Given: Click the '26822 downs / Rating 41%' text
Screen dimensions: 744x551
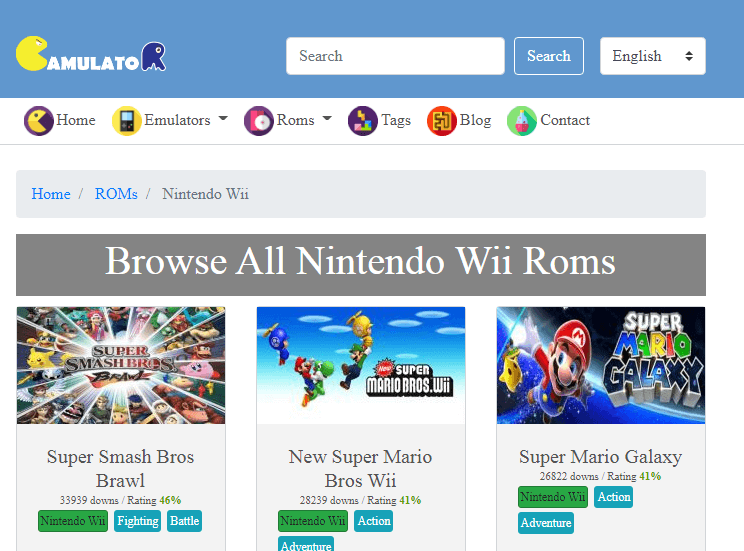Looking at the screenshot, I should 600,476.
